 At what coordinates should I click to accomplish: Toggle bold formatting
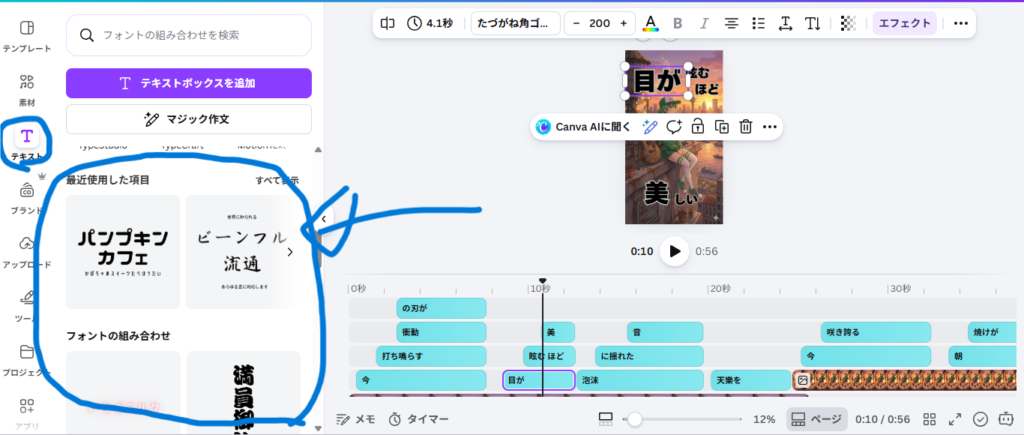click(678, 23)
